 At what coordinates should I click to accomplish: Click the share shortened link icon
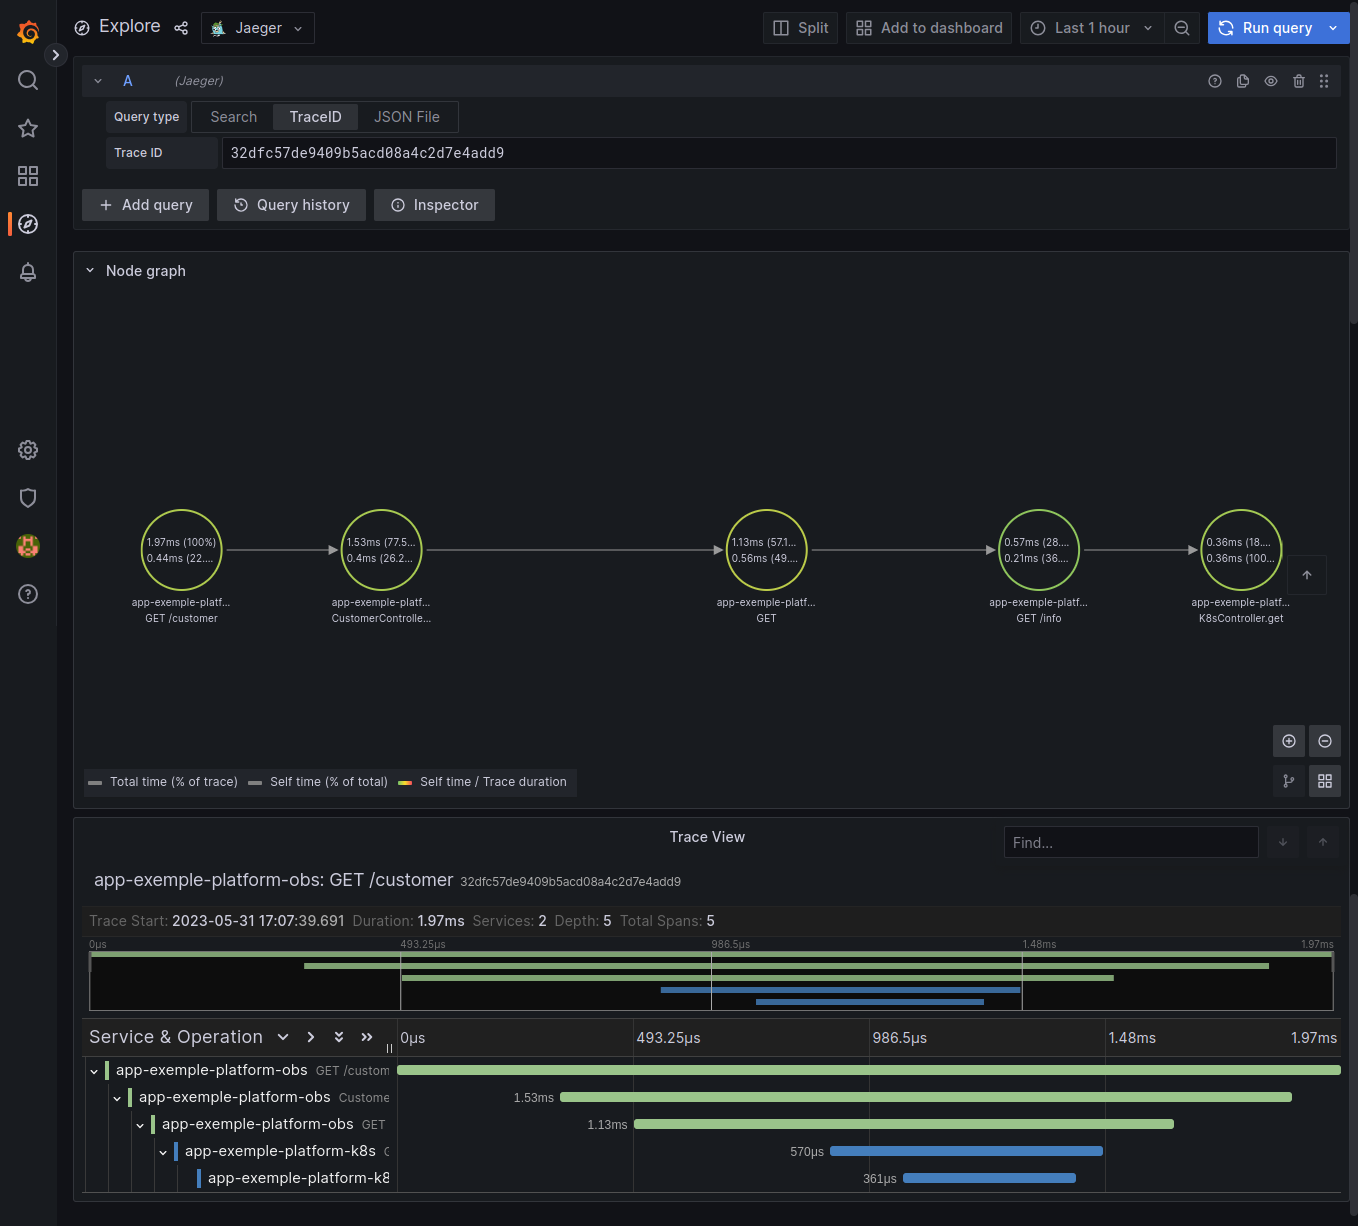click(181, 28)
